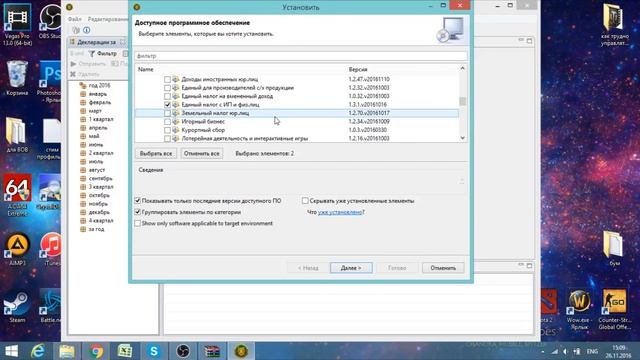Toggle Группировать элементы по категории checkbox

click(x=138, y=212)
